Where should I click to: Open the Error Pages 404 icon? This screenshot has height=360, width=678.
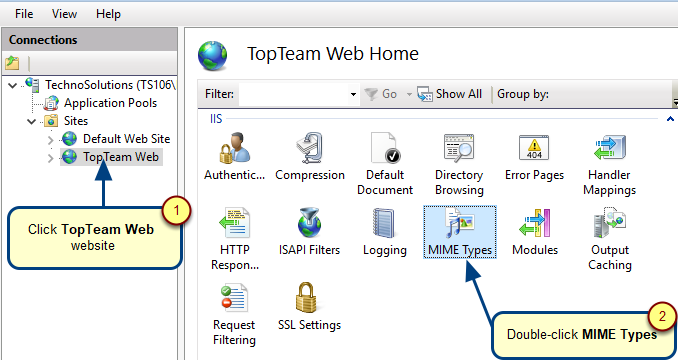pos(534,148)
